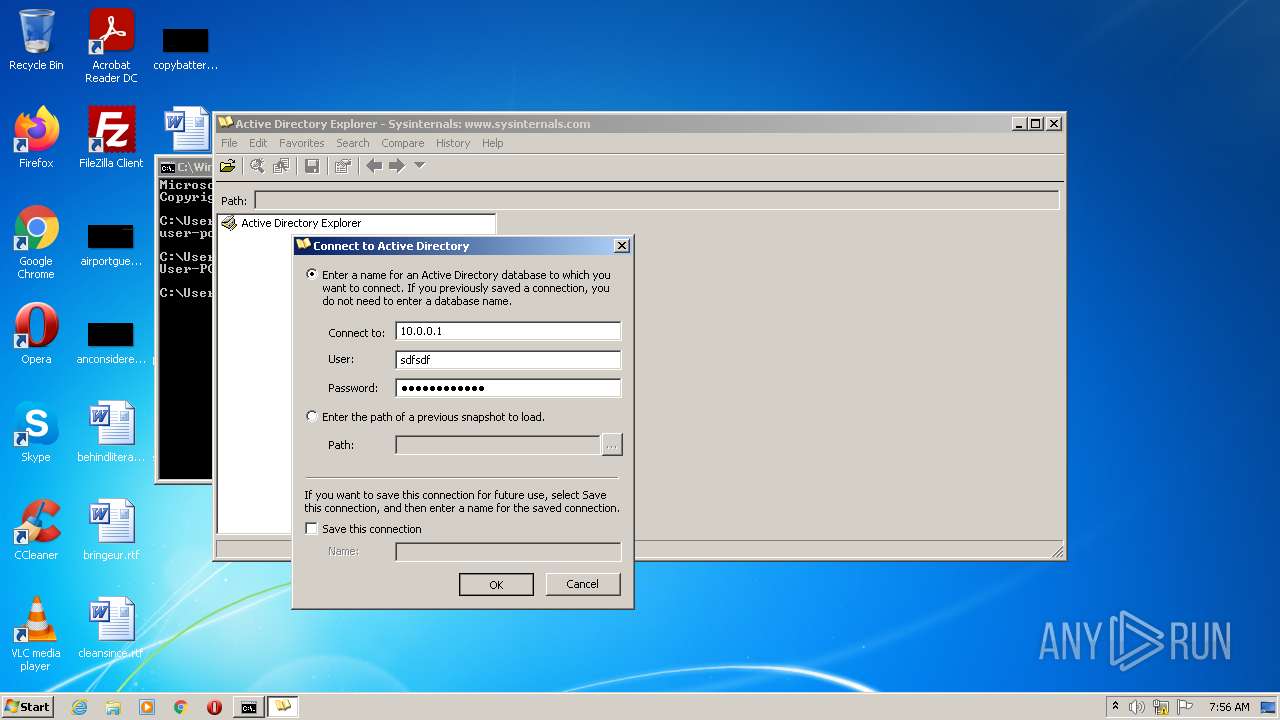Select the Google Chrome desktop icon
Viewport: 1280px width, 720px height.
pos(36,243)
